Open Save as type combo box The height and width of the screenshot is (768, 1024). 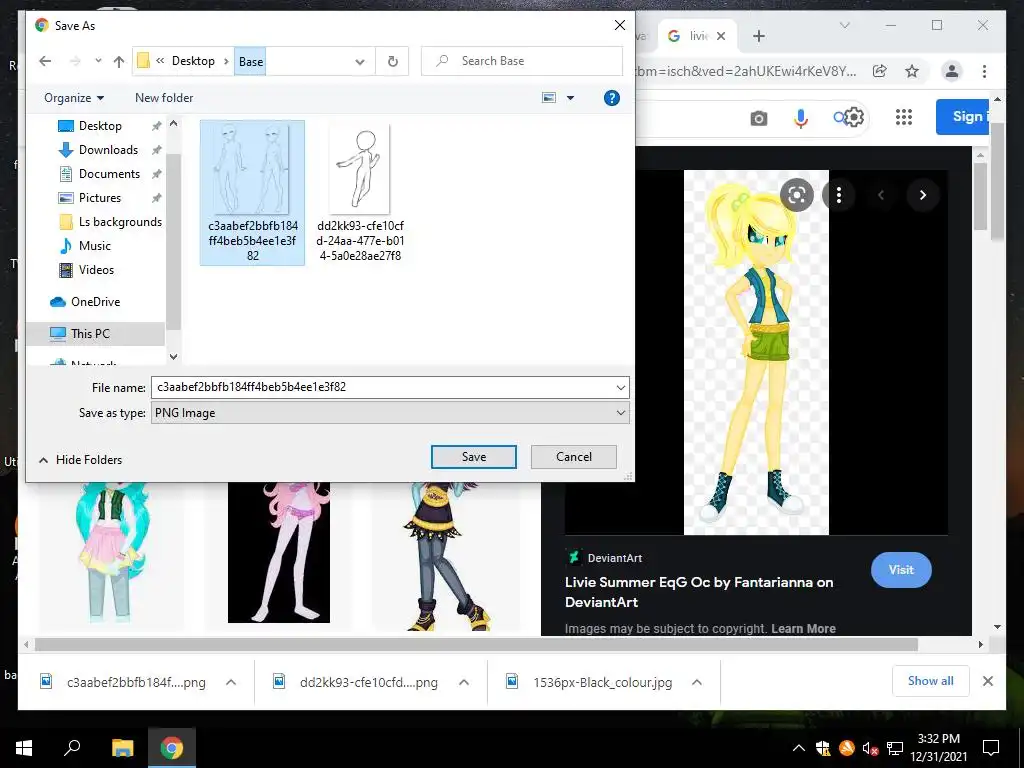click(x=390, y=413)
